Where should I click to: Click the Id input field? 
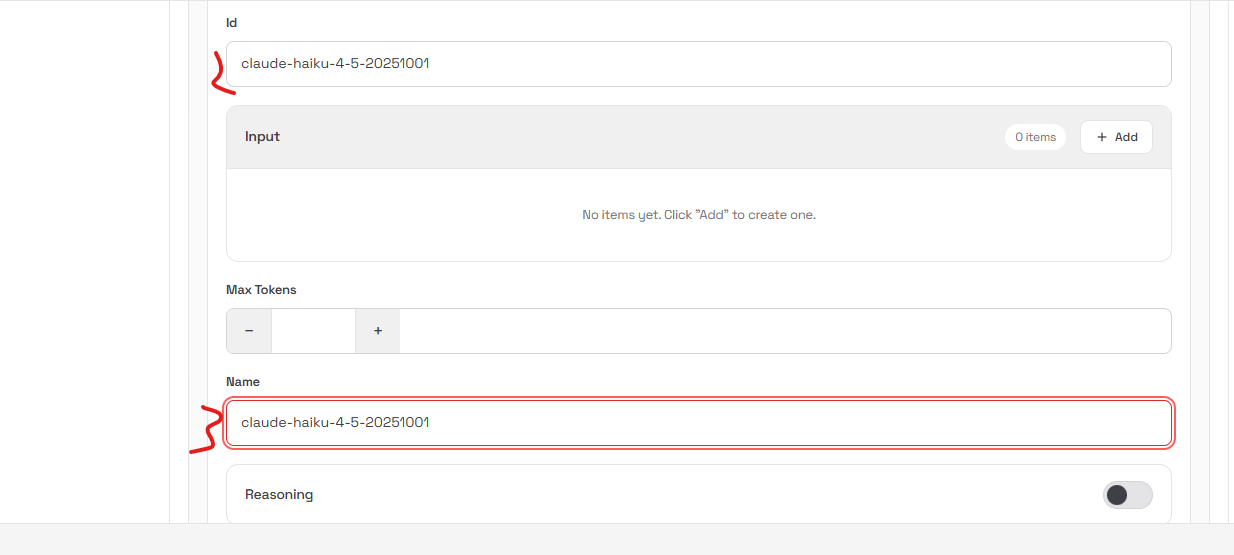click(698, 64)
